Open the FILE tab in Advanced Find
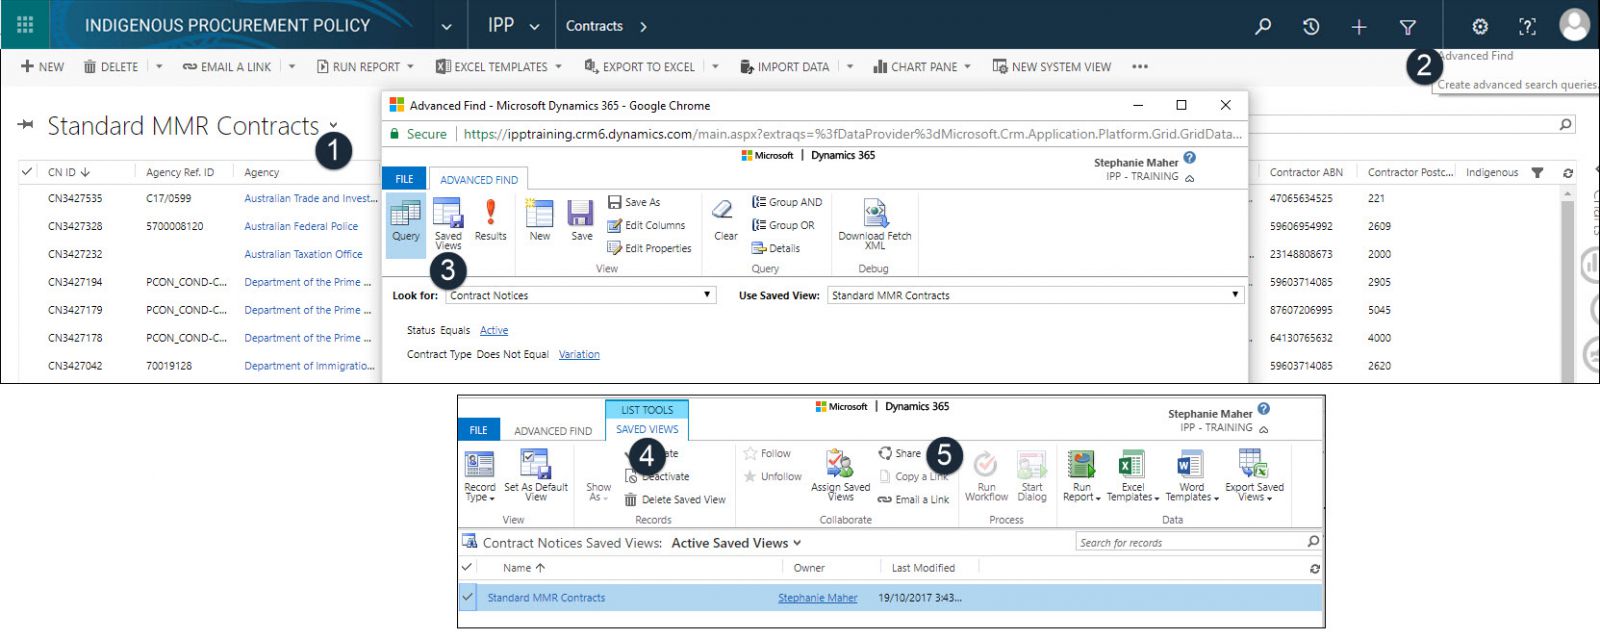This screenshot has width=1600, height=639. (x=404, y=179)
